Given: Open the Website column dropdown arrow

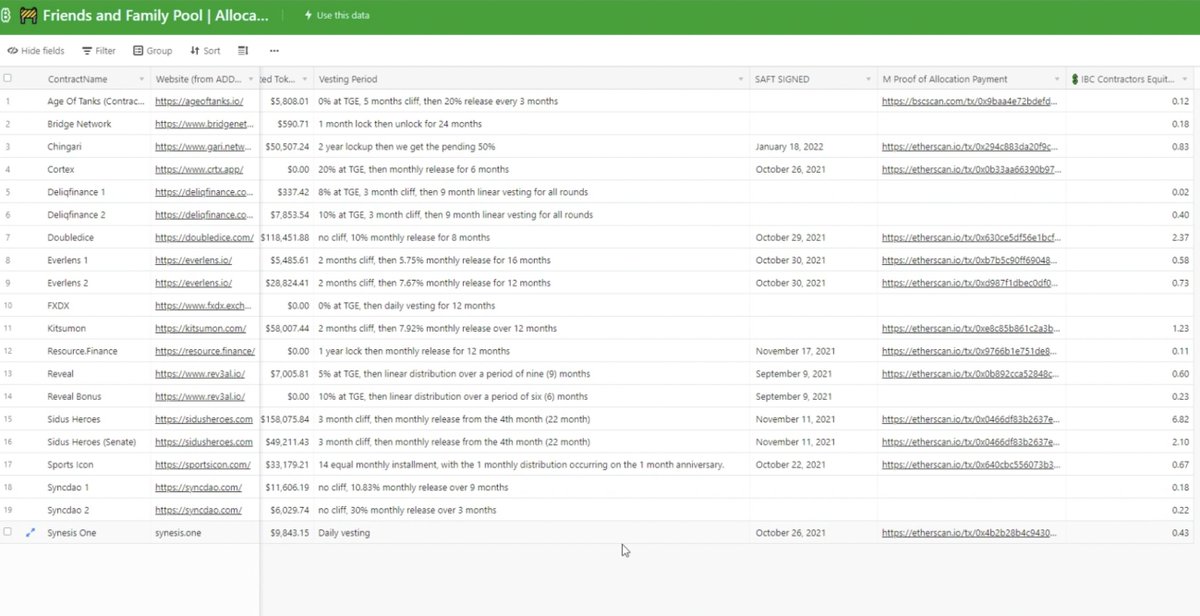Looking at the screenshot, I should 249,79.
